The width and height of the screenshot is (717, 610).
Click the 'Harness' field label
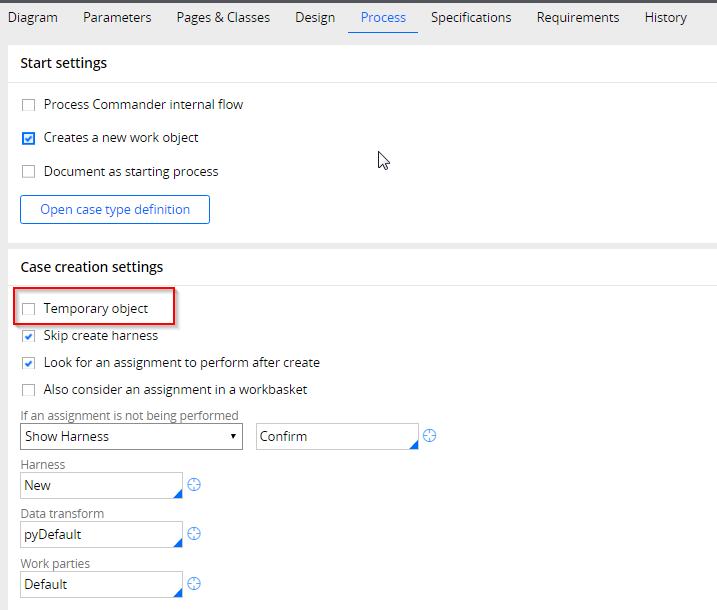[x=43, y=465]
